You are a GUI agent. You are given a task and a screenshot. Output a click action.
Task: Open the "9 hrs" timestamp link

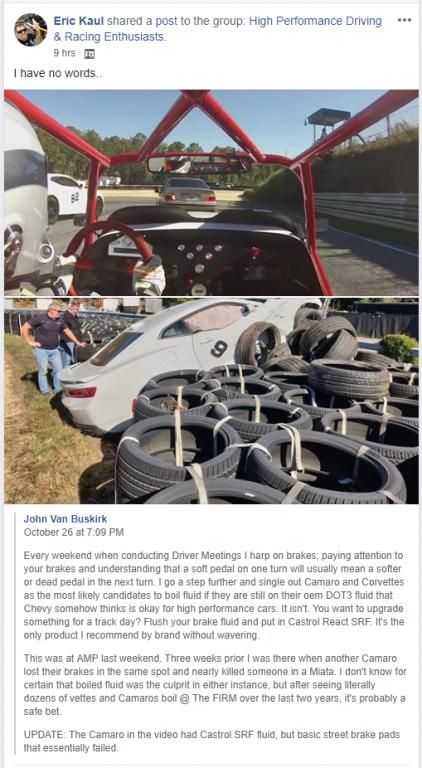tap(64, 53)
